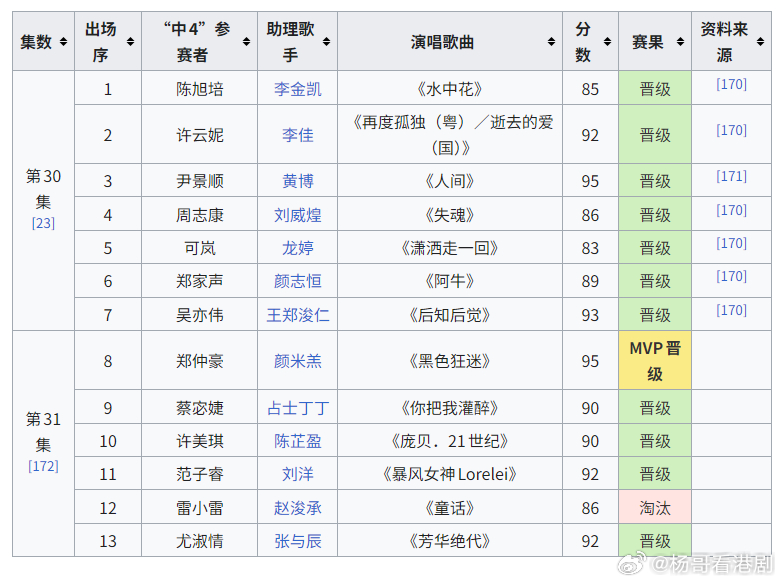Open reference [23] under 第30集
Screen dimensions: 782x583
(43, 223)
